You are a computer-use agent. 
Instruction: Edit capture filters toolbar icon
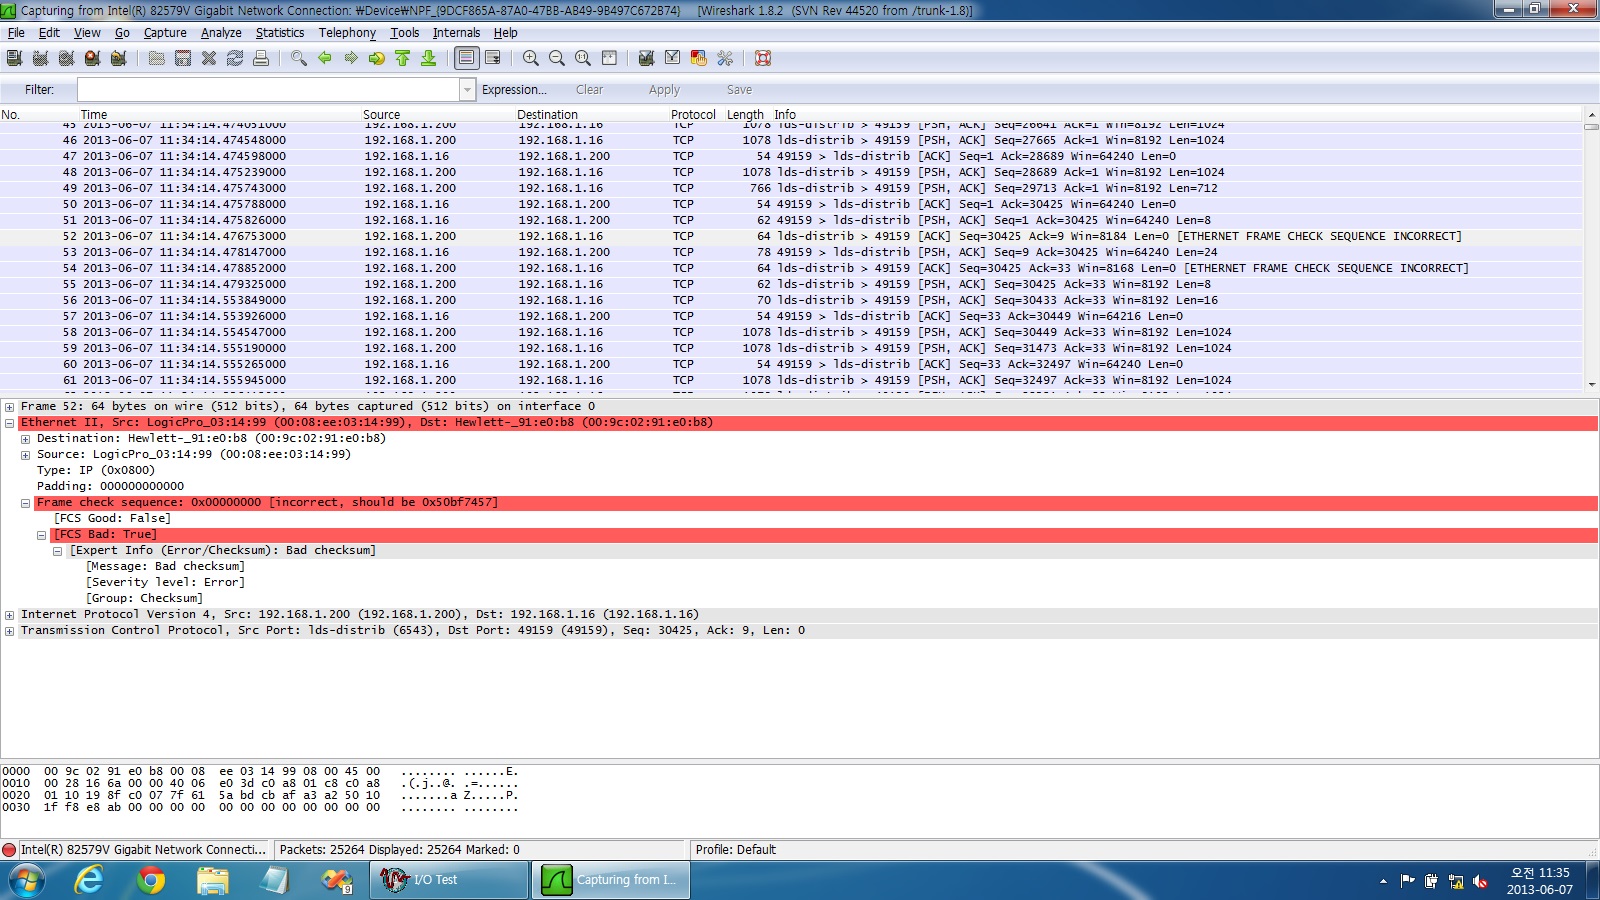click(x=647, y=58)
